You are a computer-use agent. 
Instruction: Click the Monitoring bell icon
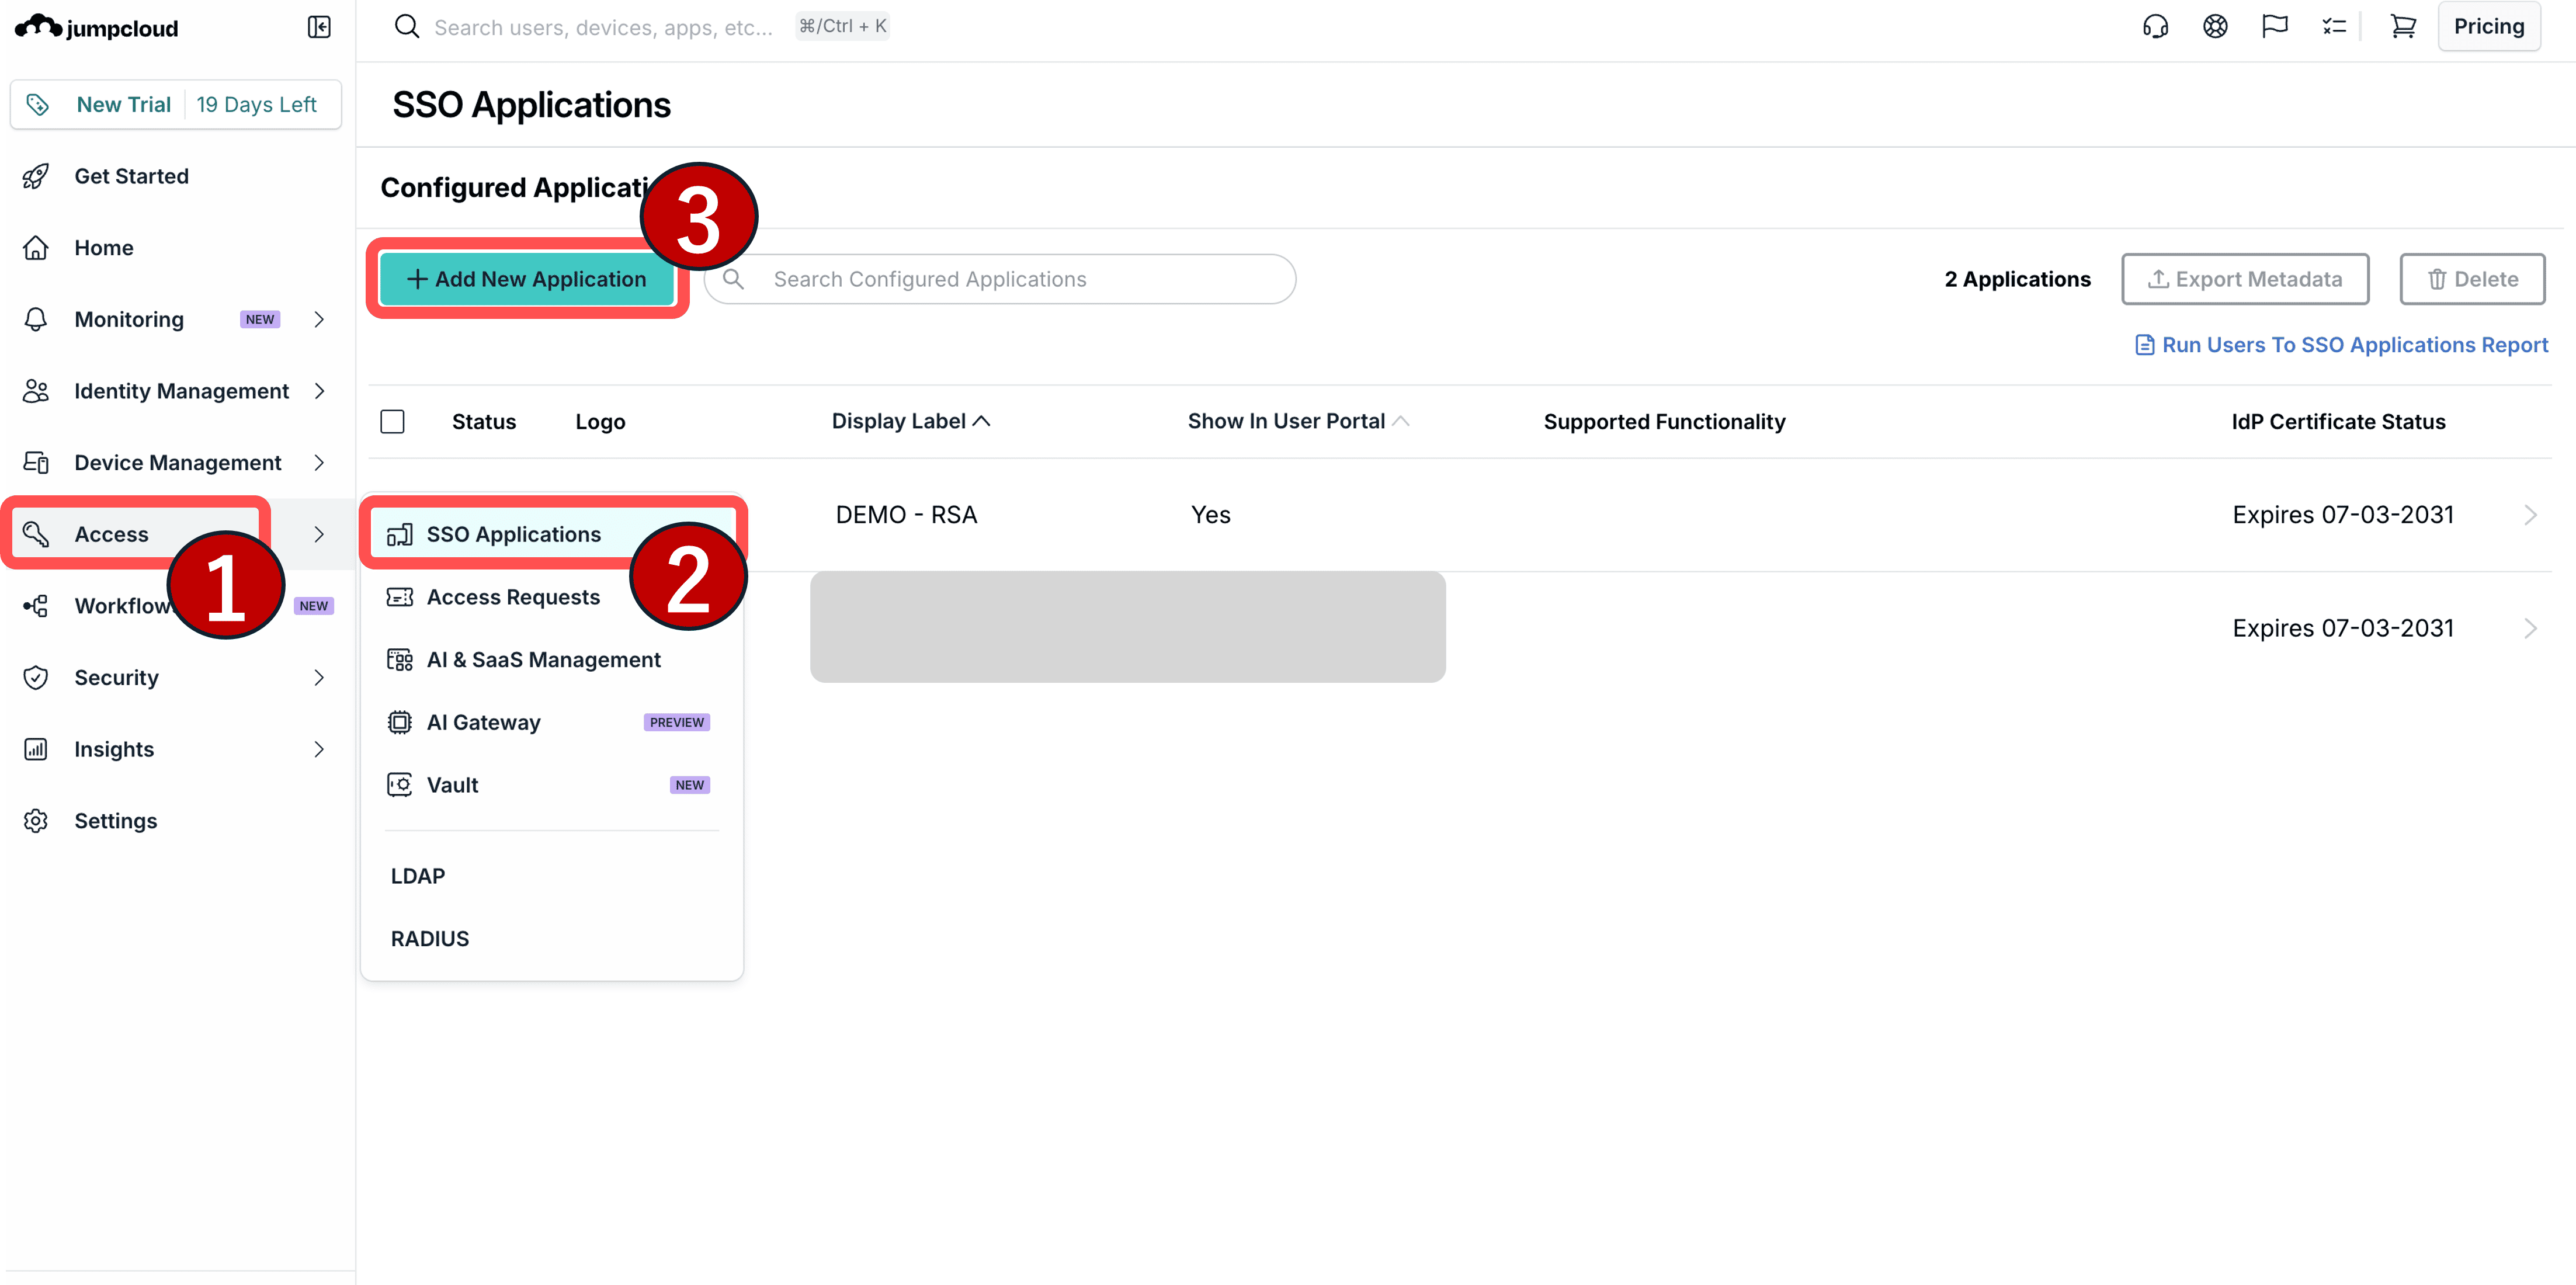(x=36, y=319)
